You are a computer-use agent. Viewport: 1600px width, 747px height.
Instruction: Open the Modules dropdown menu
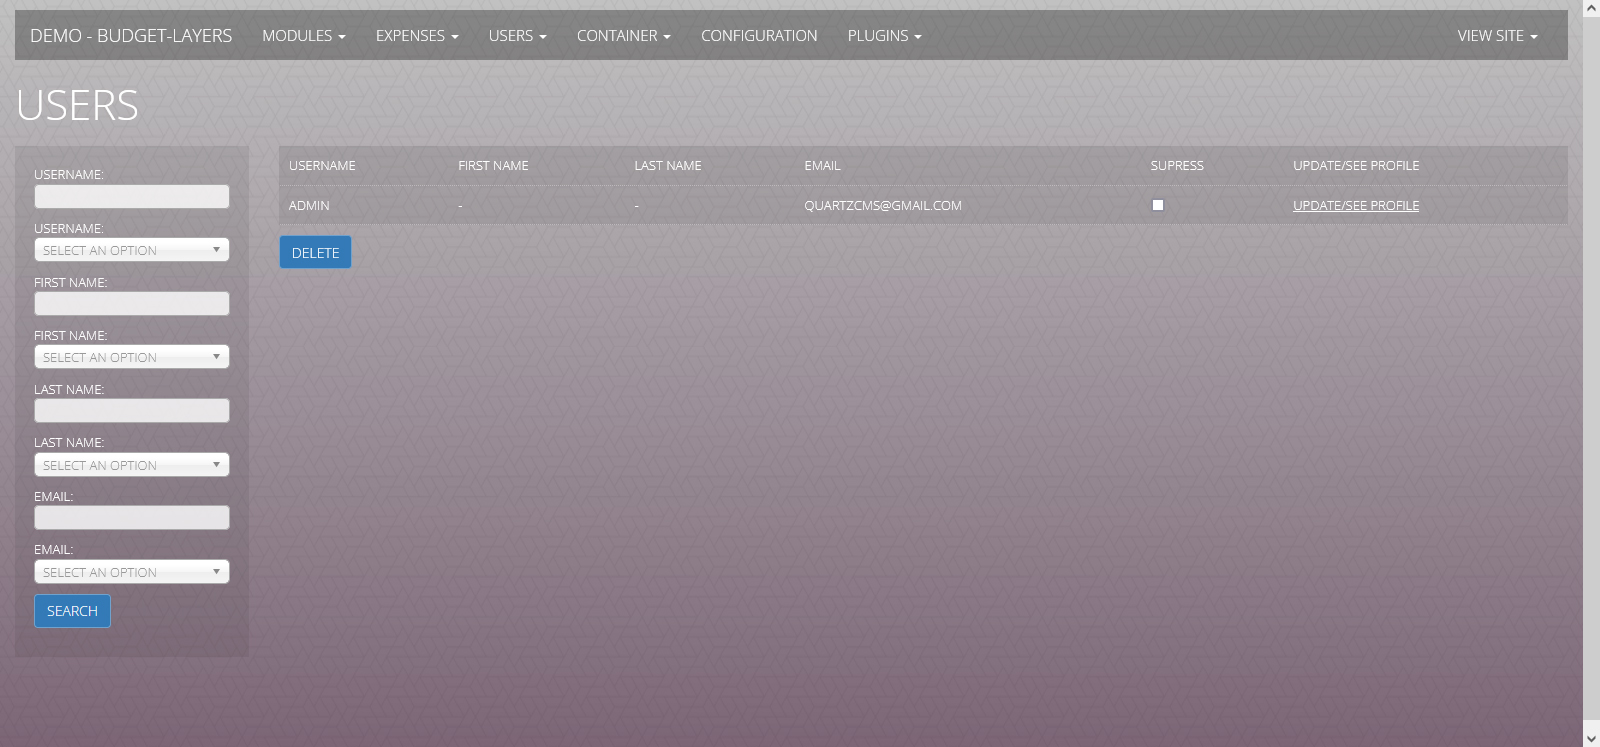(303, 36)
